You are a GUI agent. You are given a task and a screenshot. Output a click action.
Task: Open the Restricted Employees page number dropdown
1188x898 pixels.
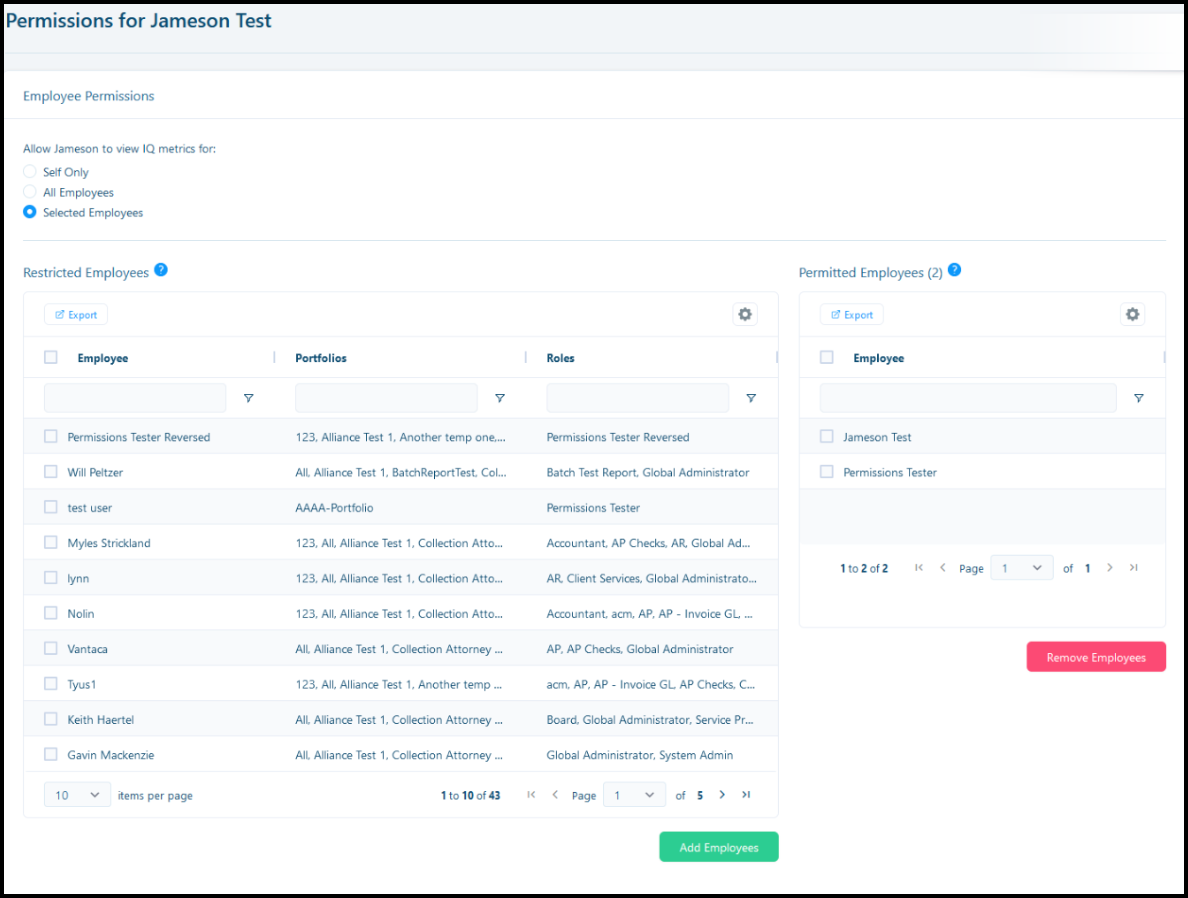pos(634,795)
